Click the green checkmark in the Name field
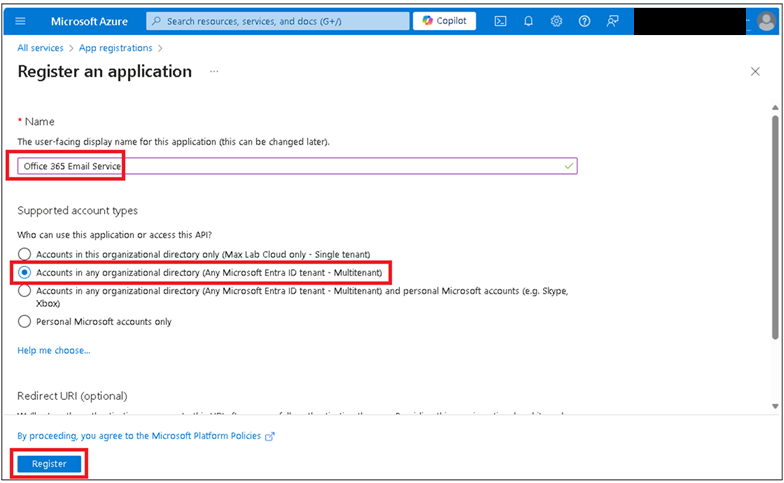Screen dimensions: 784x483 click(568, 166)
